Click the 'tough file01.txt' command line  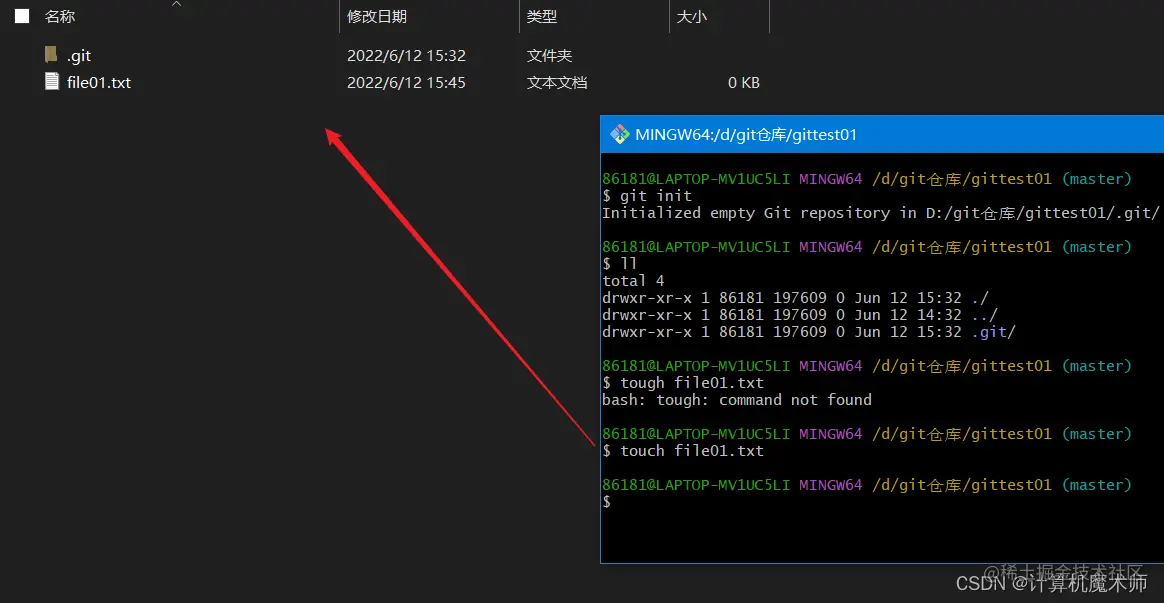click(683, 382)
